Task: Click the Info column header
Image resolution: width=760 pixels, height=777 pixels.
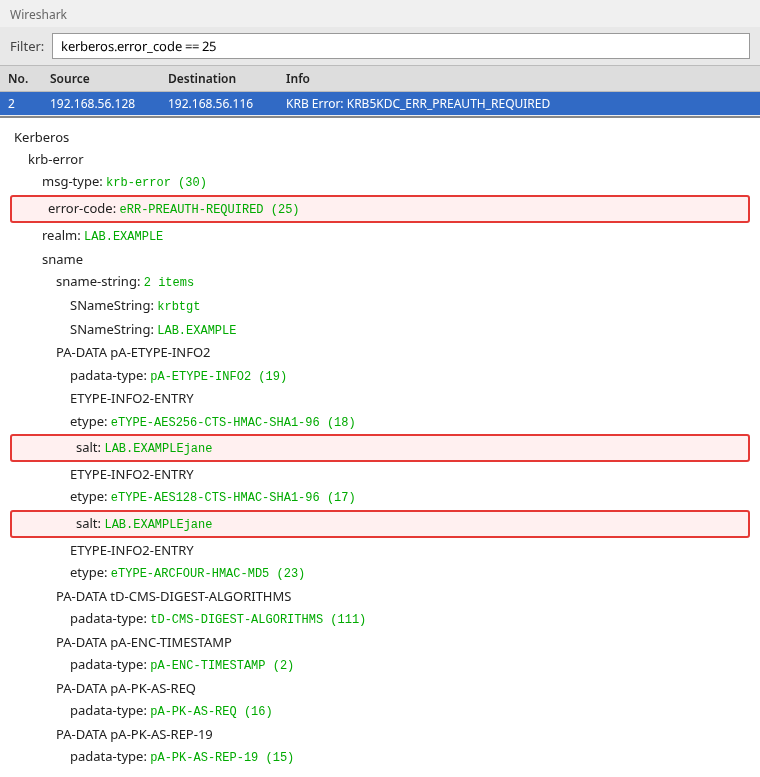Action: pos(297,79)
